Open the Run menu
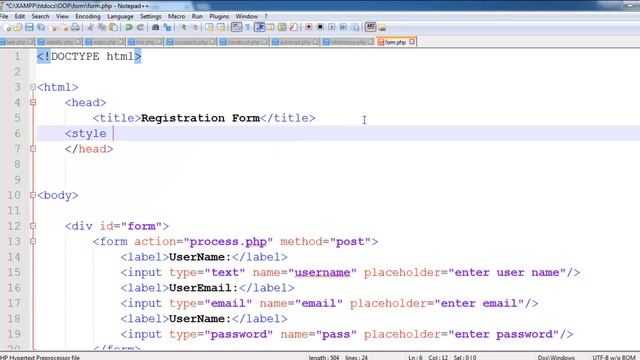Screen dimensions: 640x360 point(197,16)
